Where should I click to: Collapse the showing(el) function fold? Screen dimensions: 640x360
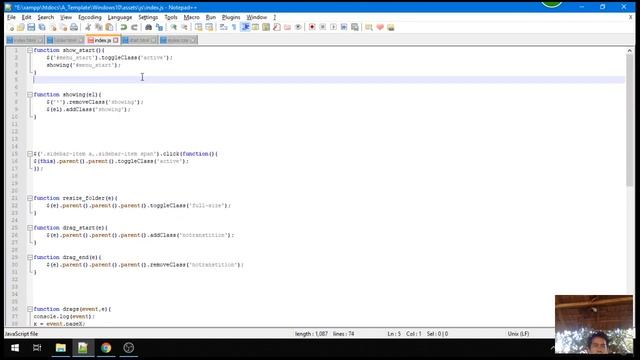click(x=30, y=95)
